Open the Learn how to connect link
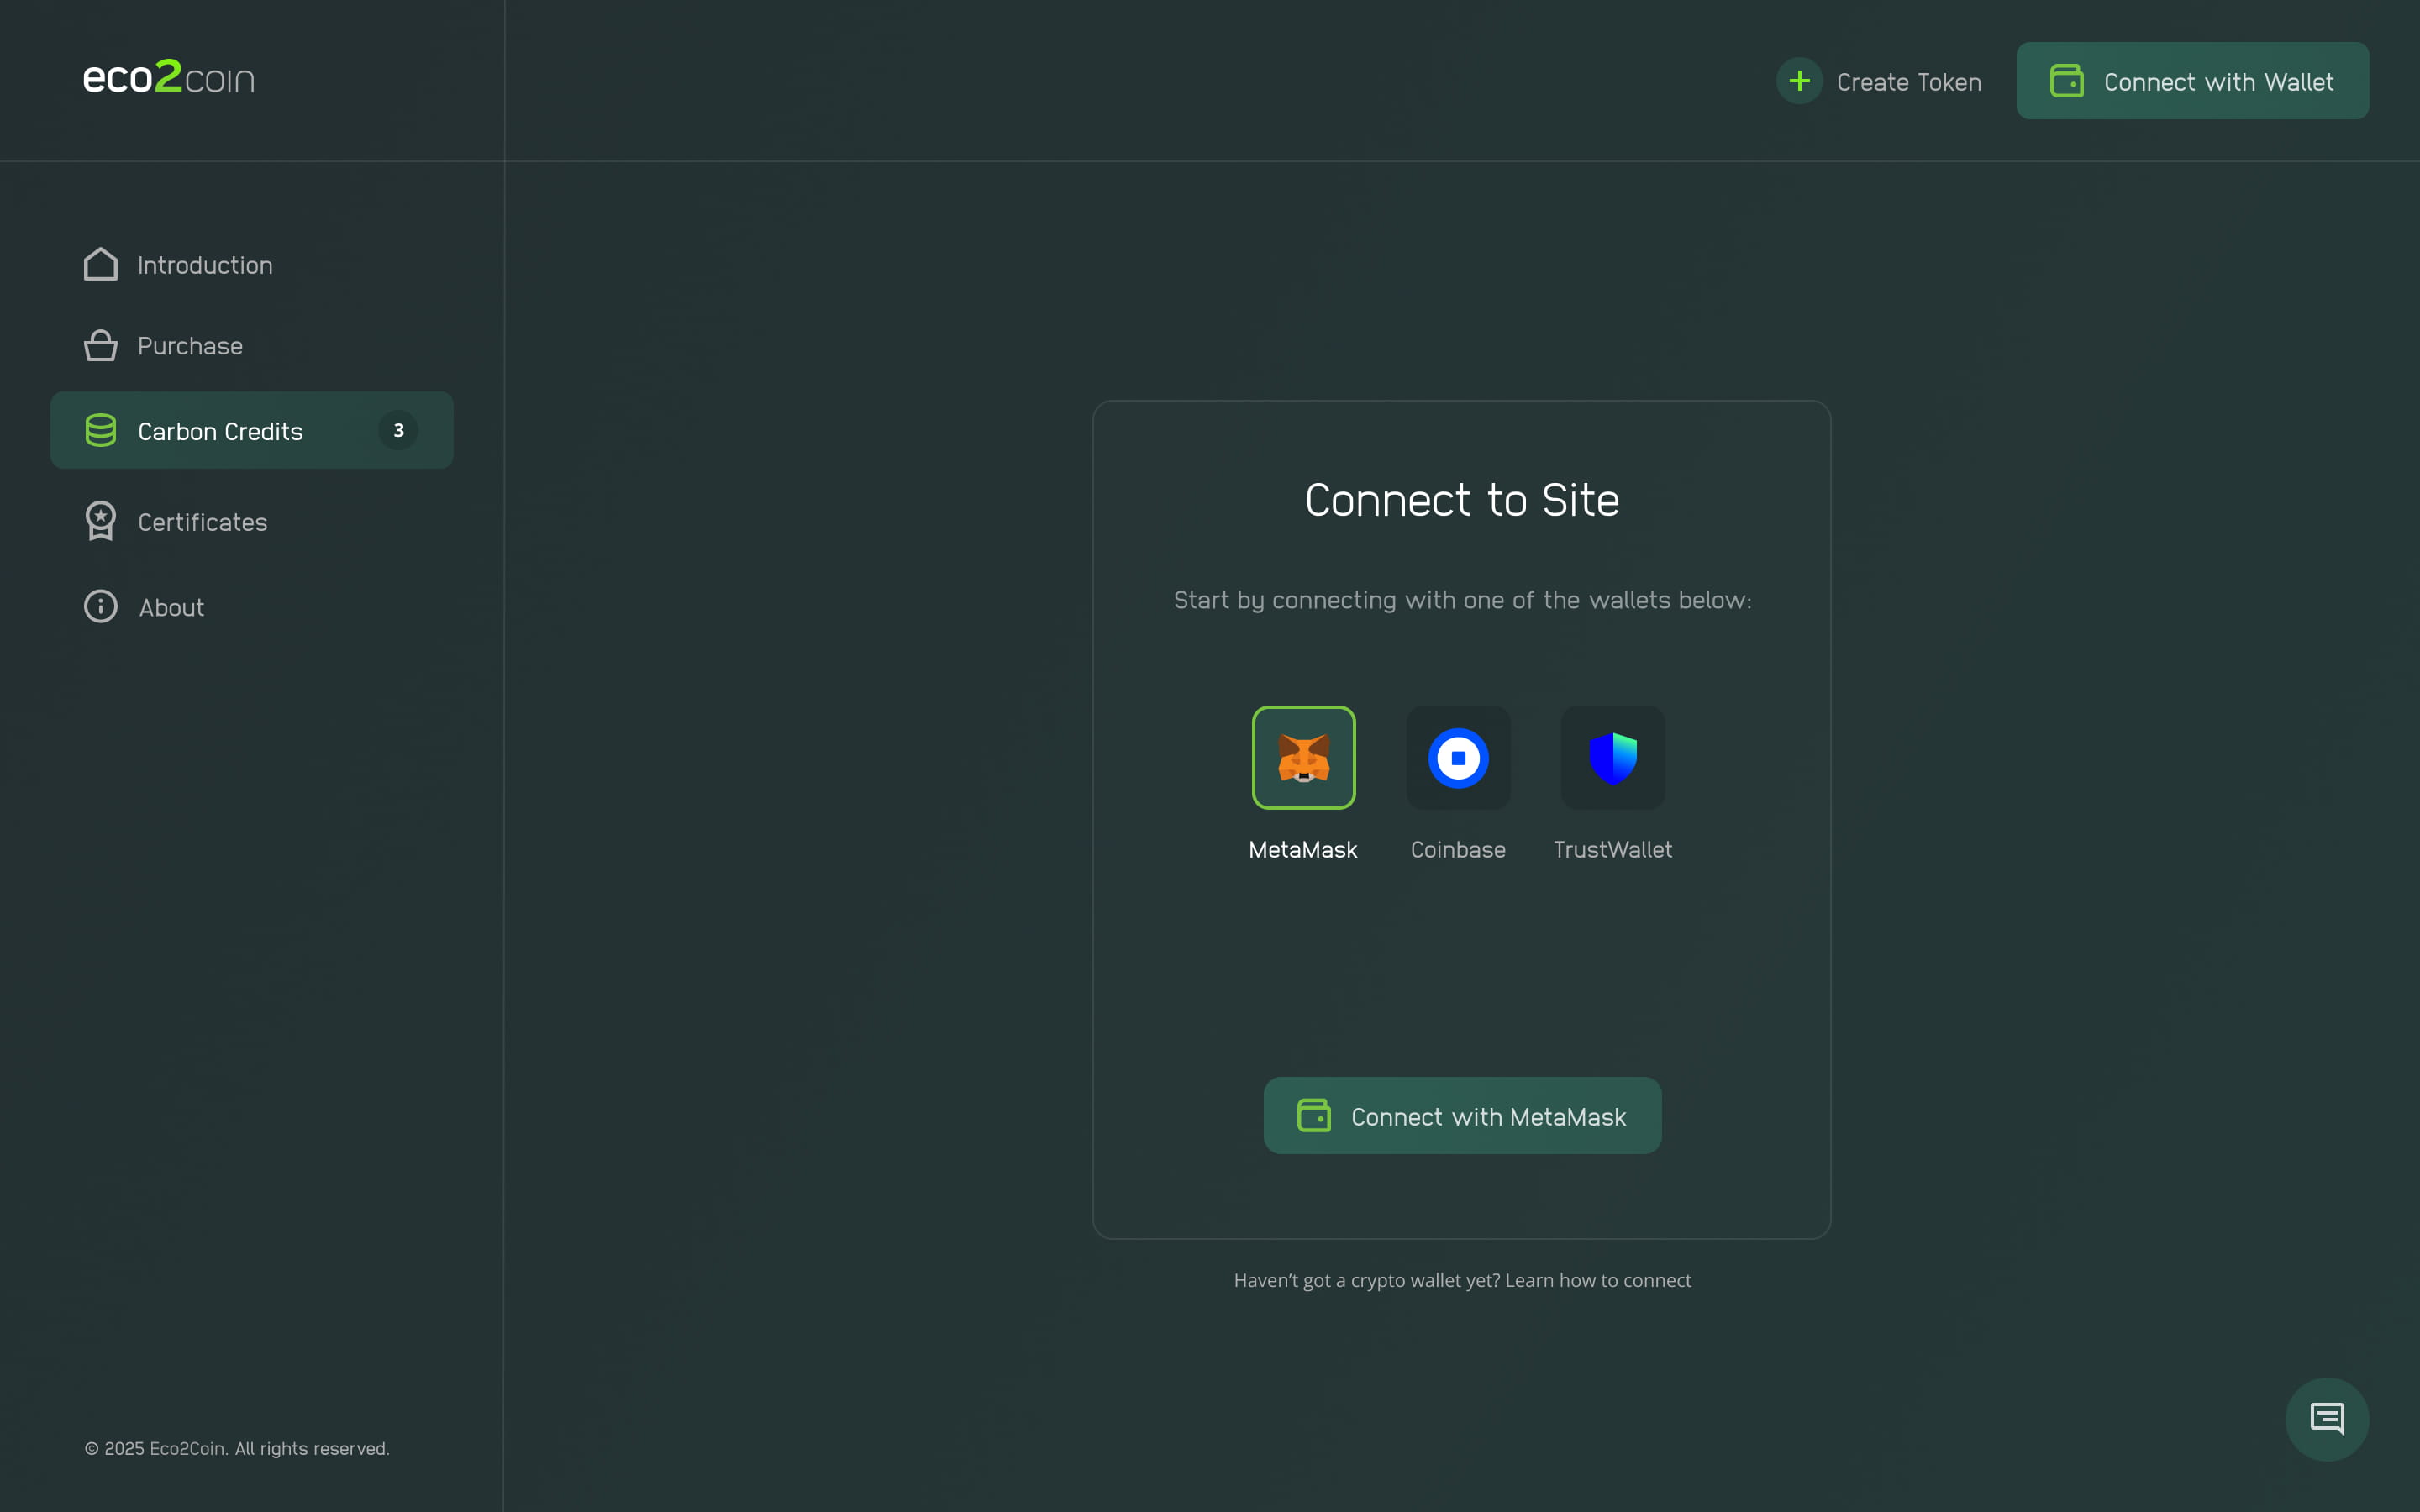Screen dimensions: 2420x1512 (x=1598, y=1280)
